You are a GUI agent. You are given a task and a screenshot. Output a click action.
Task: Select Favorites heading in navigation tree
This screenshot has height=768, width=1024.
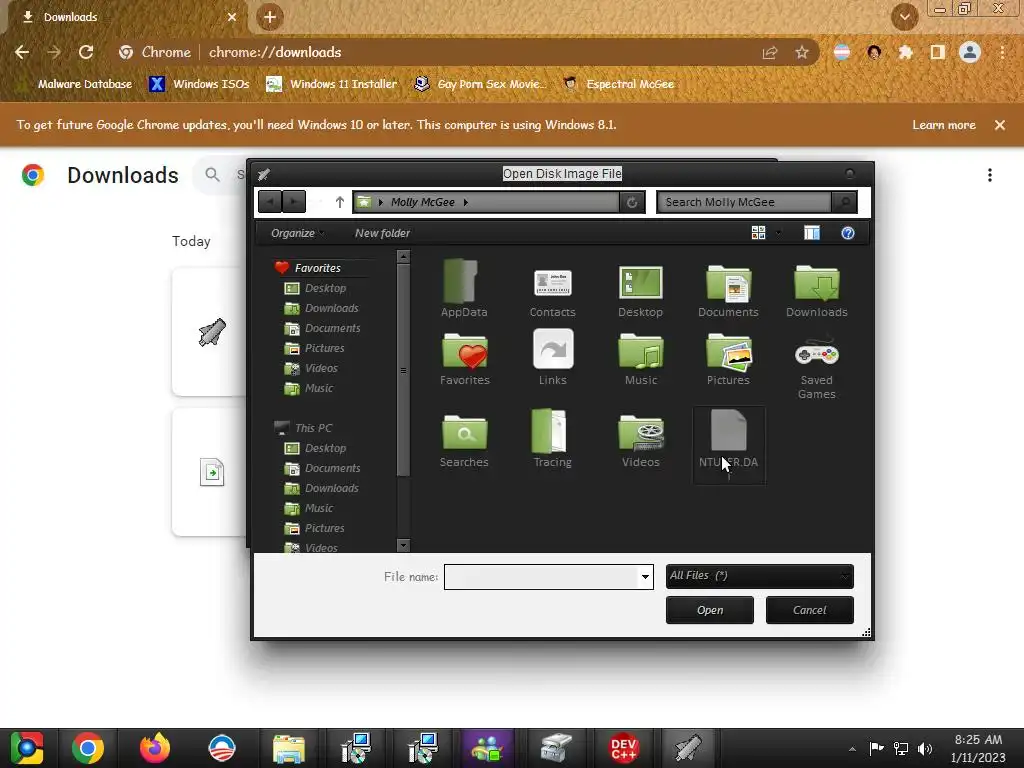click(317, 268)
